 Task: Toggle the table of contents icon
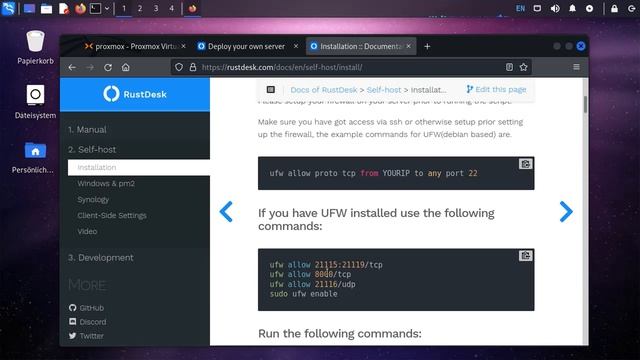[x=271, y=89]
